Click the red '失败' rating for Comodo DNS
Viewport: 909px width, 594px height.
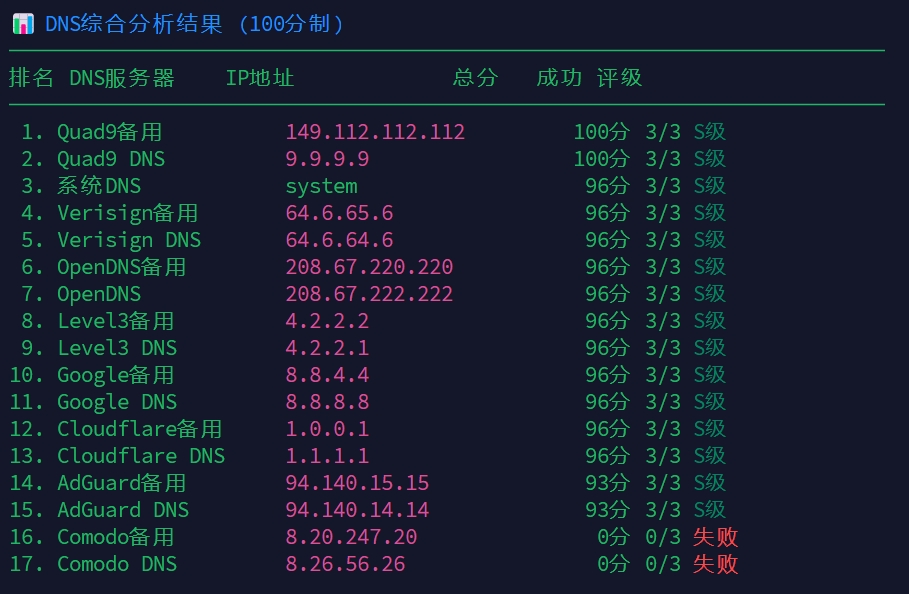[715, 564]
